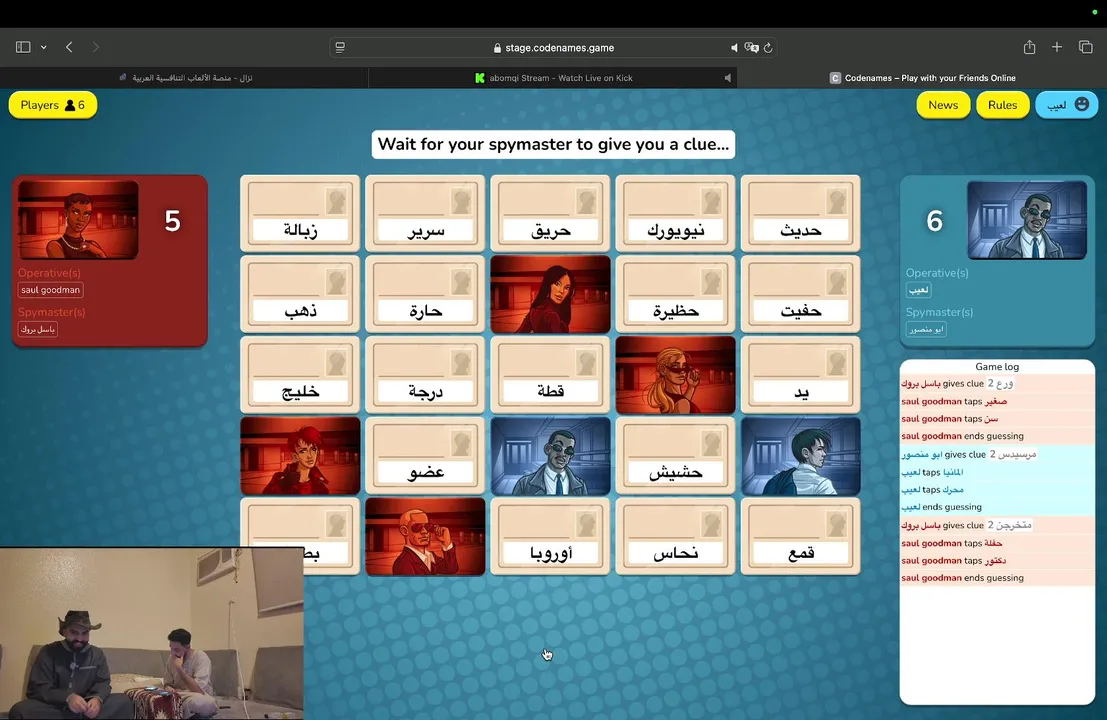Tap the ذهب word card
Viewport: 1107px width, 720px height.
[x=300, y=294]
